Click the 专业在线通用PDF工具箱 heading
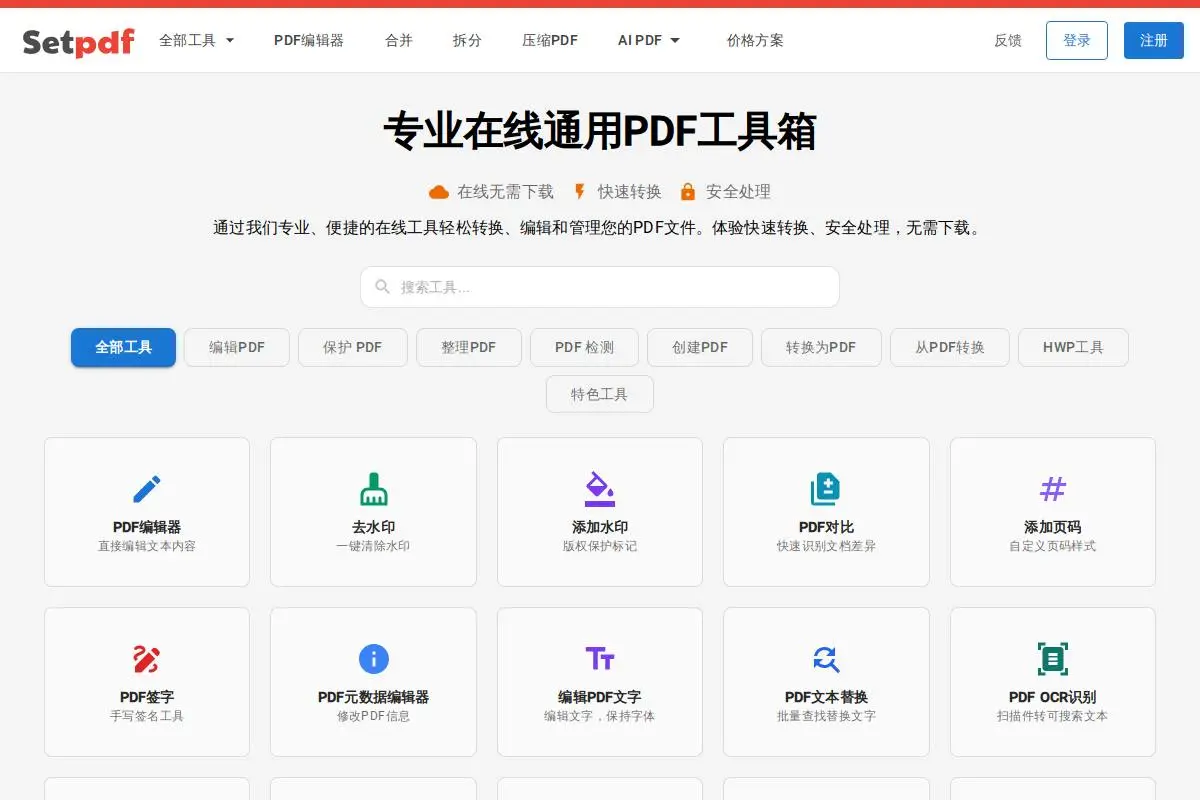The width and height of the screenshot is (1200, 800). (600, 132)
